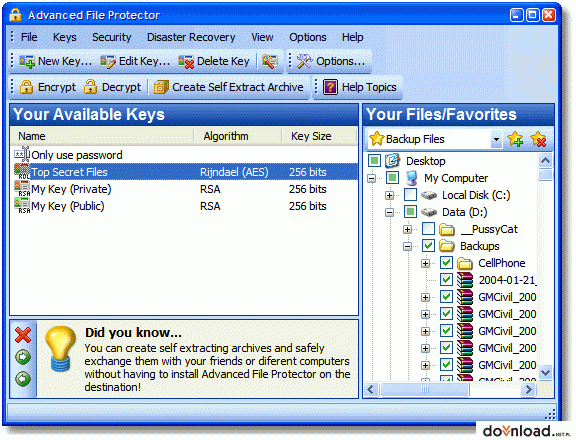Open the Security menu
The image size is (576, 440).
[112, 37]
